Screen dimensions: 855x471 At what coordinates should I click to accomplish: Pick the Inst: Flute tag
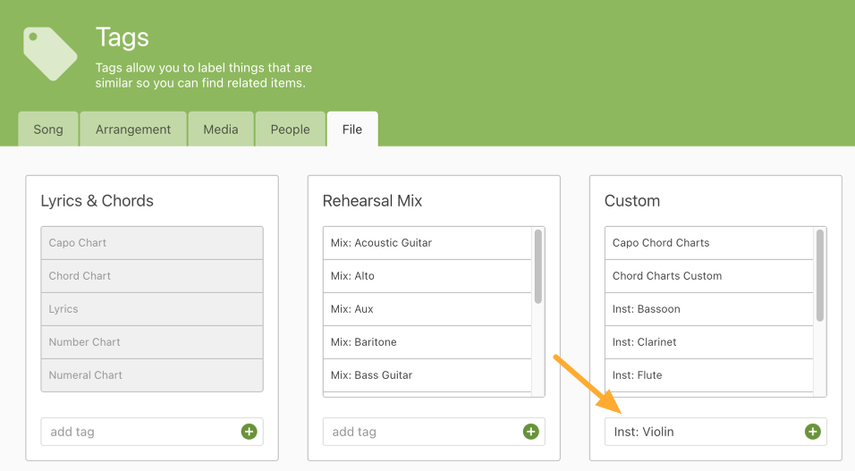[709, 375]
